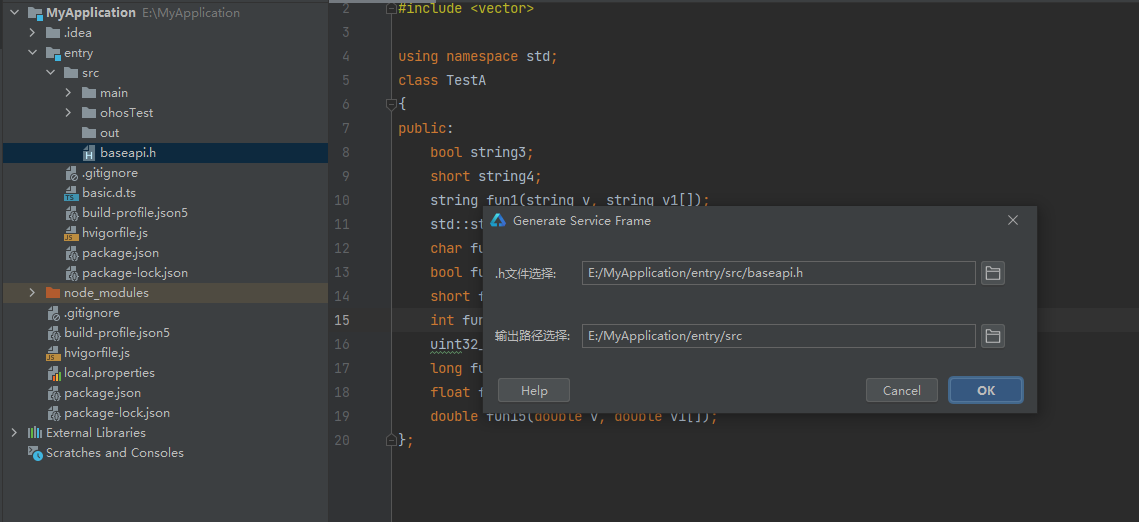Click the local.properties file icon

53,373
